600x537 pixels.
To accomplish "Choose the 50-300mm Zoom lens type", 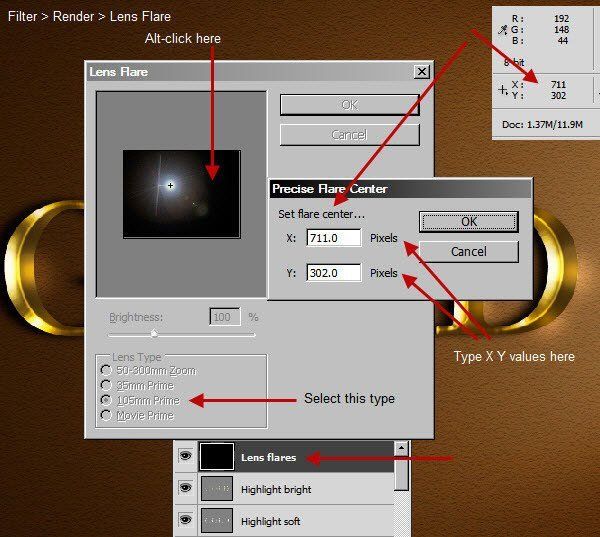I will (x=106, y=370).
